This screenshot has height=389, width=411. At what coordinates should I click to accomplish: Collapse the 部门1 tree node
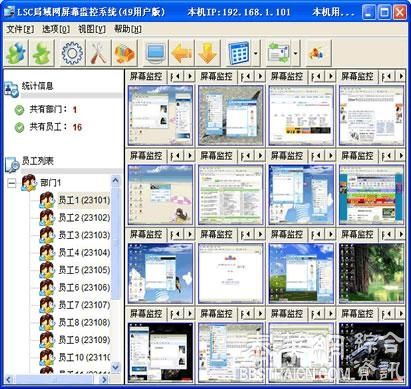pyautogui.click(x=12, y=183)
